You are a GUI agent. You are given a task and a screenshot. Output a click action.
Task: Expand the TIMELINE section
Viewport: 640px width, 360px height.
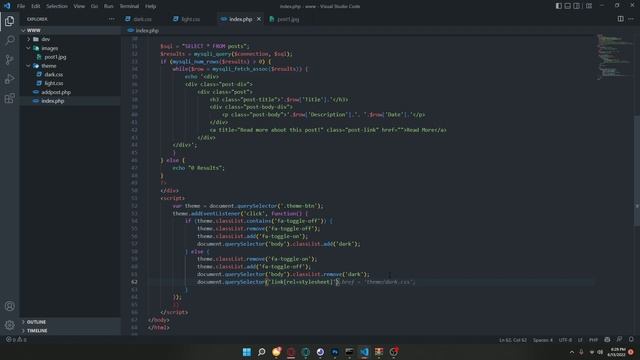pyautogui.click(x=36, y=331)
